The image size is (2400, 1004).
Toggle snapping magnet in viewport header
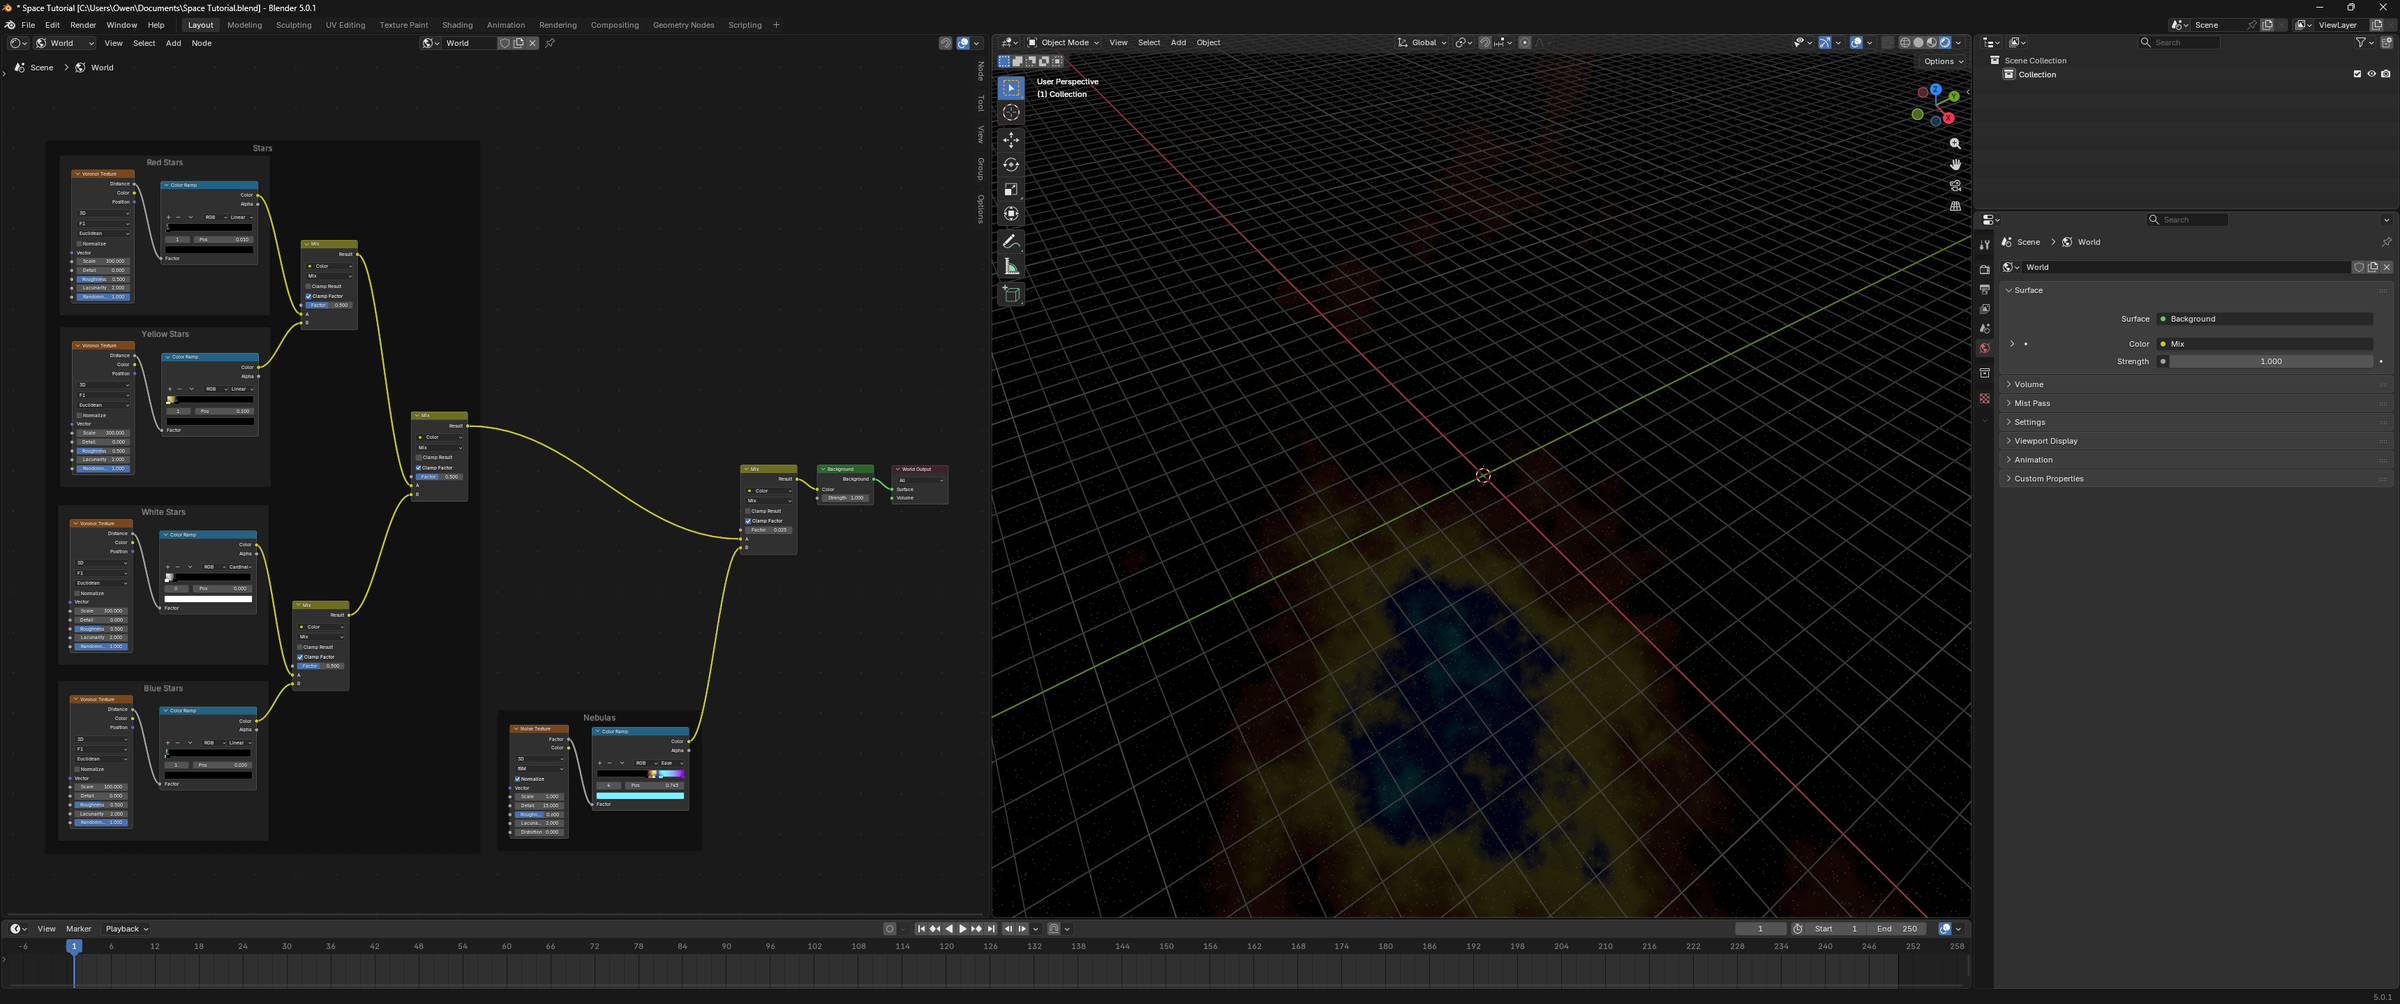point(1485,43)
